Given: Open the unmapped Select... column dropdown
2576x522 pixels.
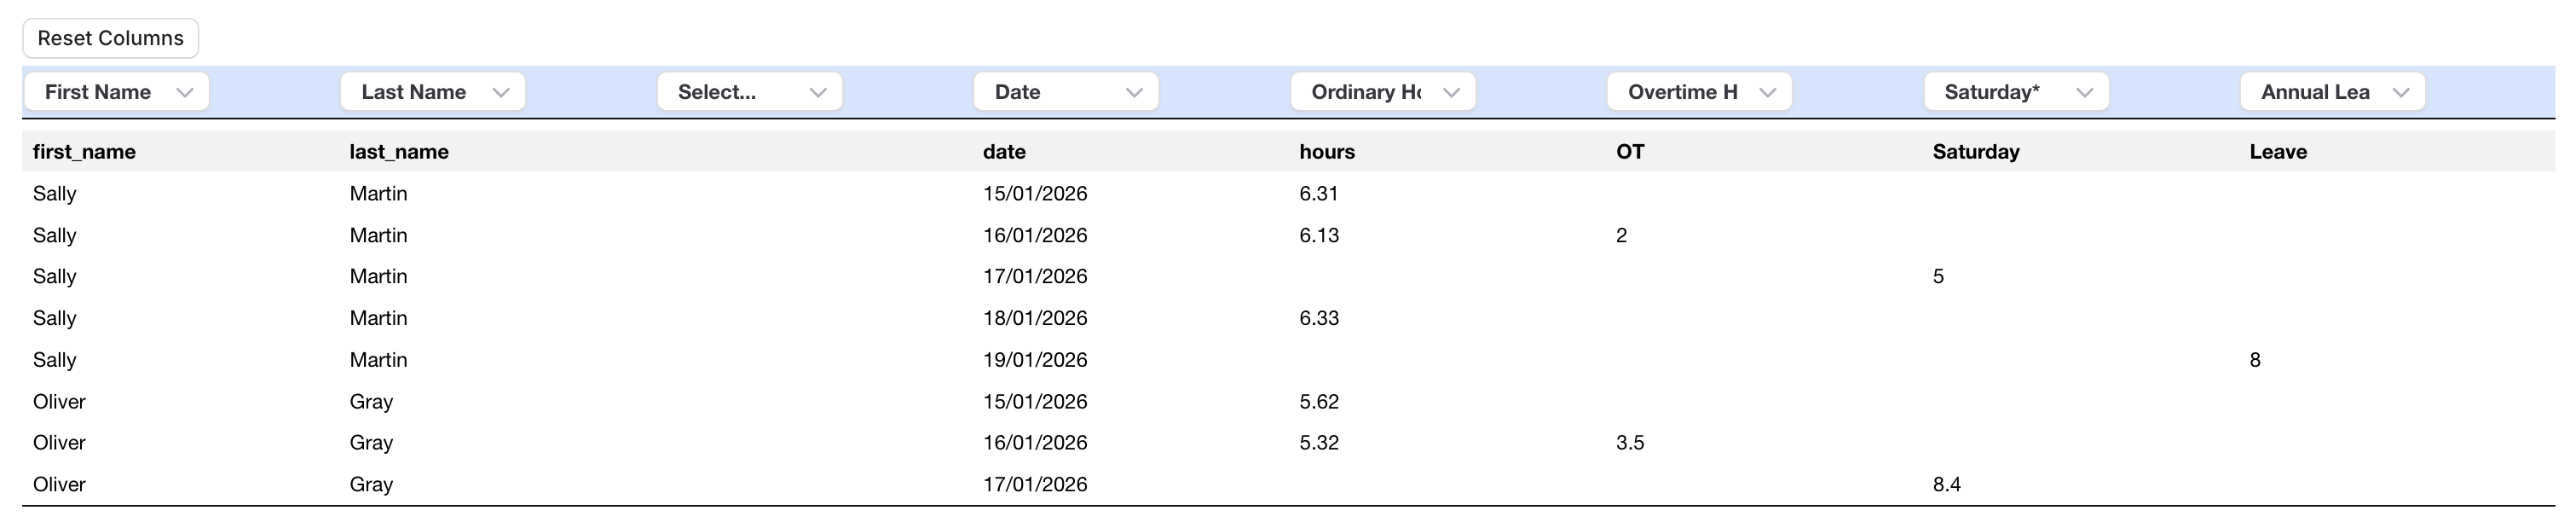Looking at the screenshot, I should point(749,92).
